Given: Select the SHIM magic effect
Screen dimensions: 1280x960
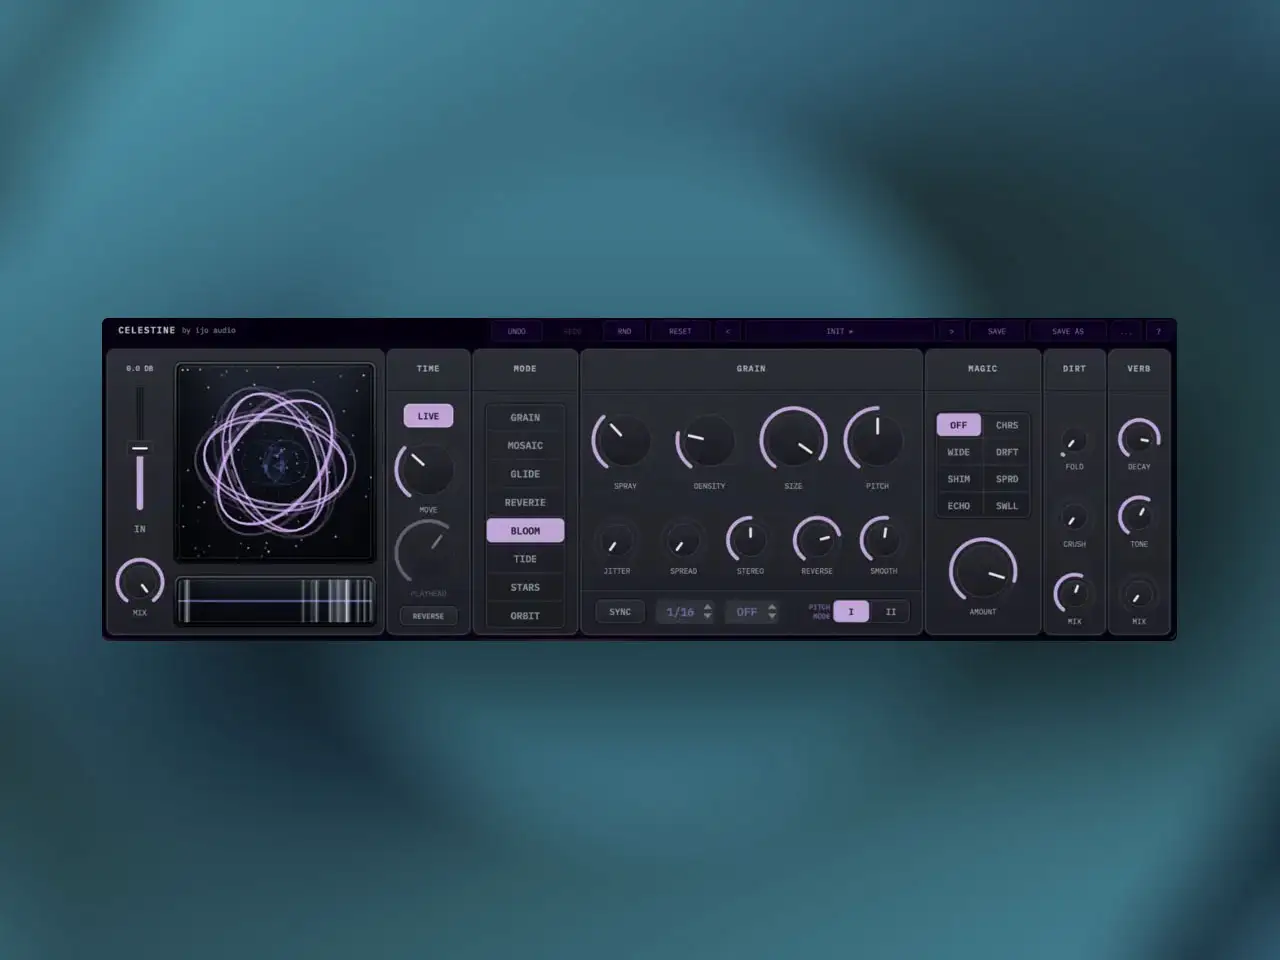Looking at the screenshot, I should pyautogui.click(x=958, y=479).
